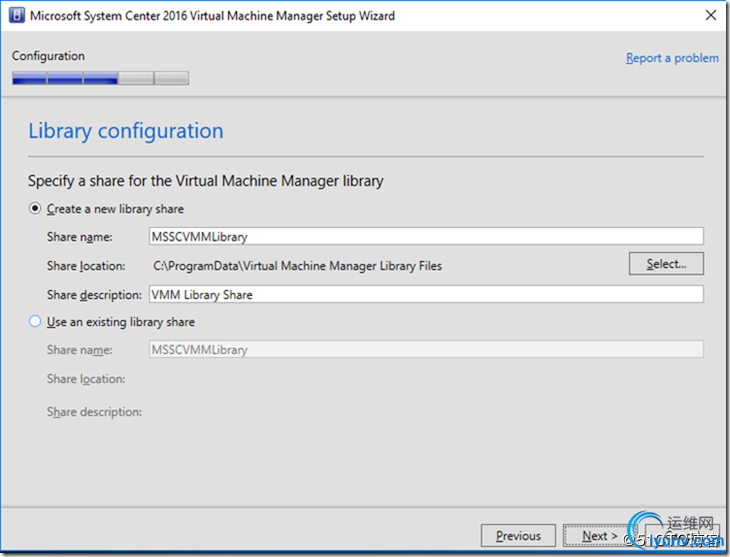This screenshot has height=557, width=730.
Task: Click the Share location label under new share
Action: tap(86, 266)
